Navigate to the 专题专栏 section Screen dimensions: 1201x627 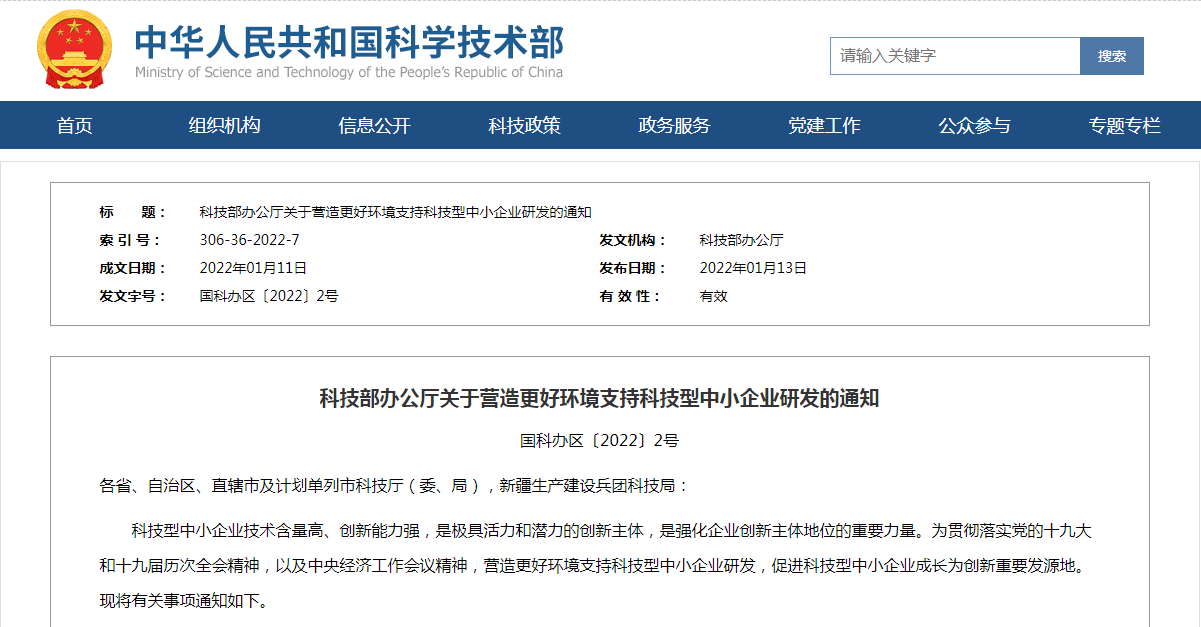(x=1125, y=126)
